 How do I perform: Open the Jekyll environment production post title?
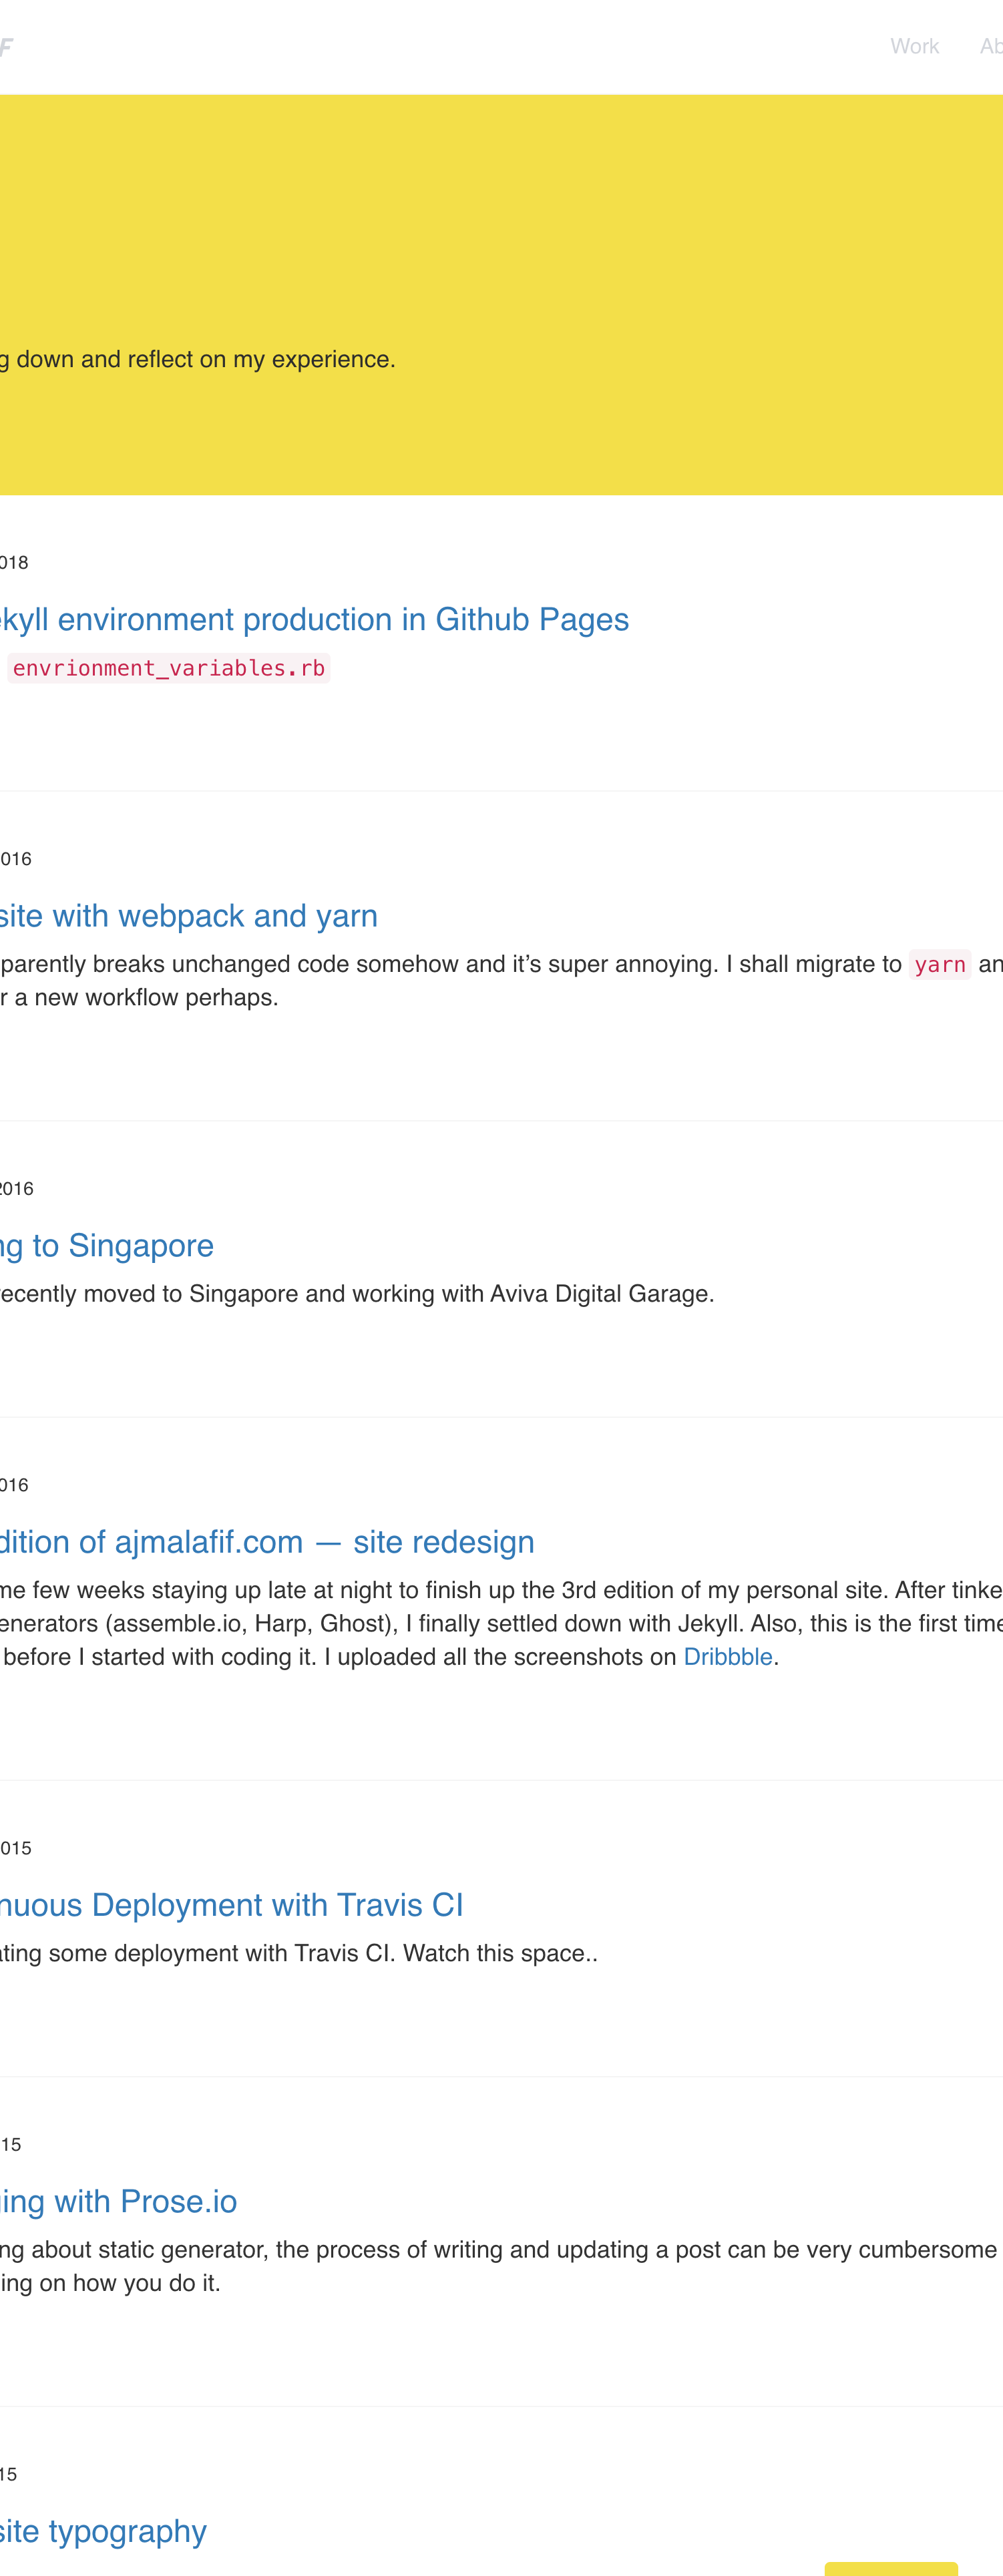coord(314,620)
